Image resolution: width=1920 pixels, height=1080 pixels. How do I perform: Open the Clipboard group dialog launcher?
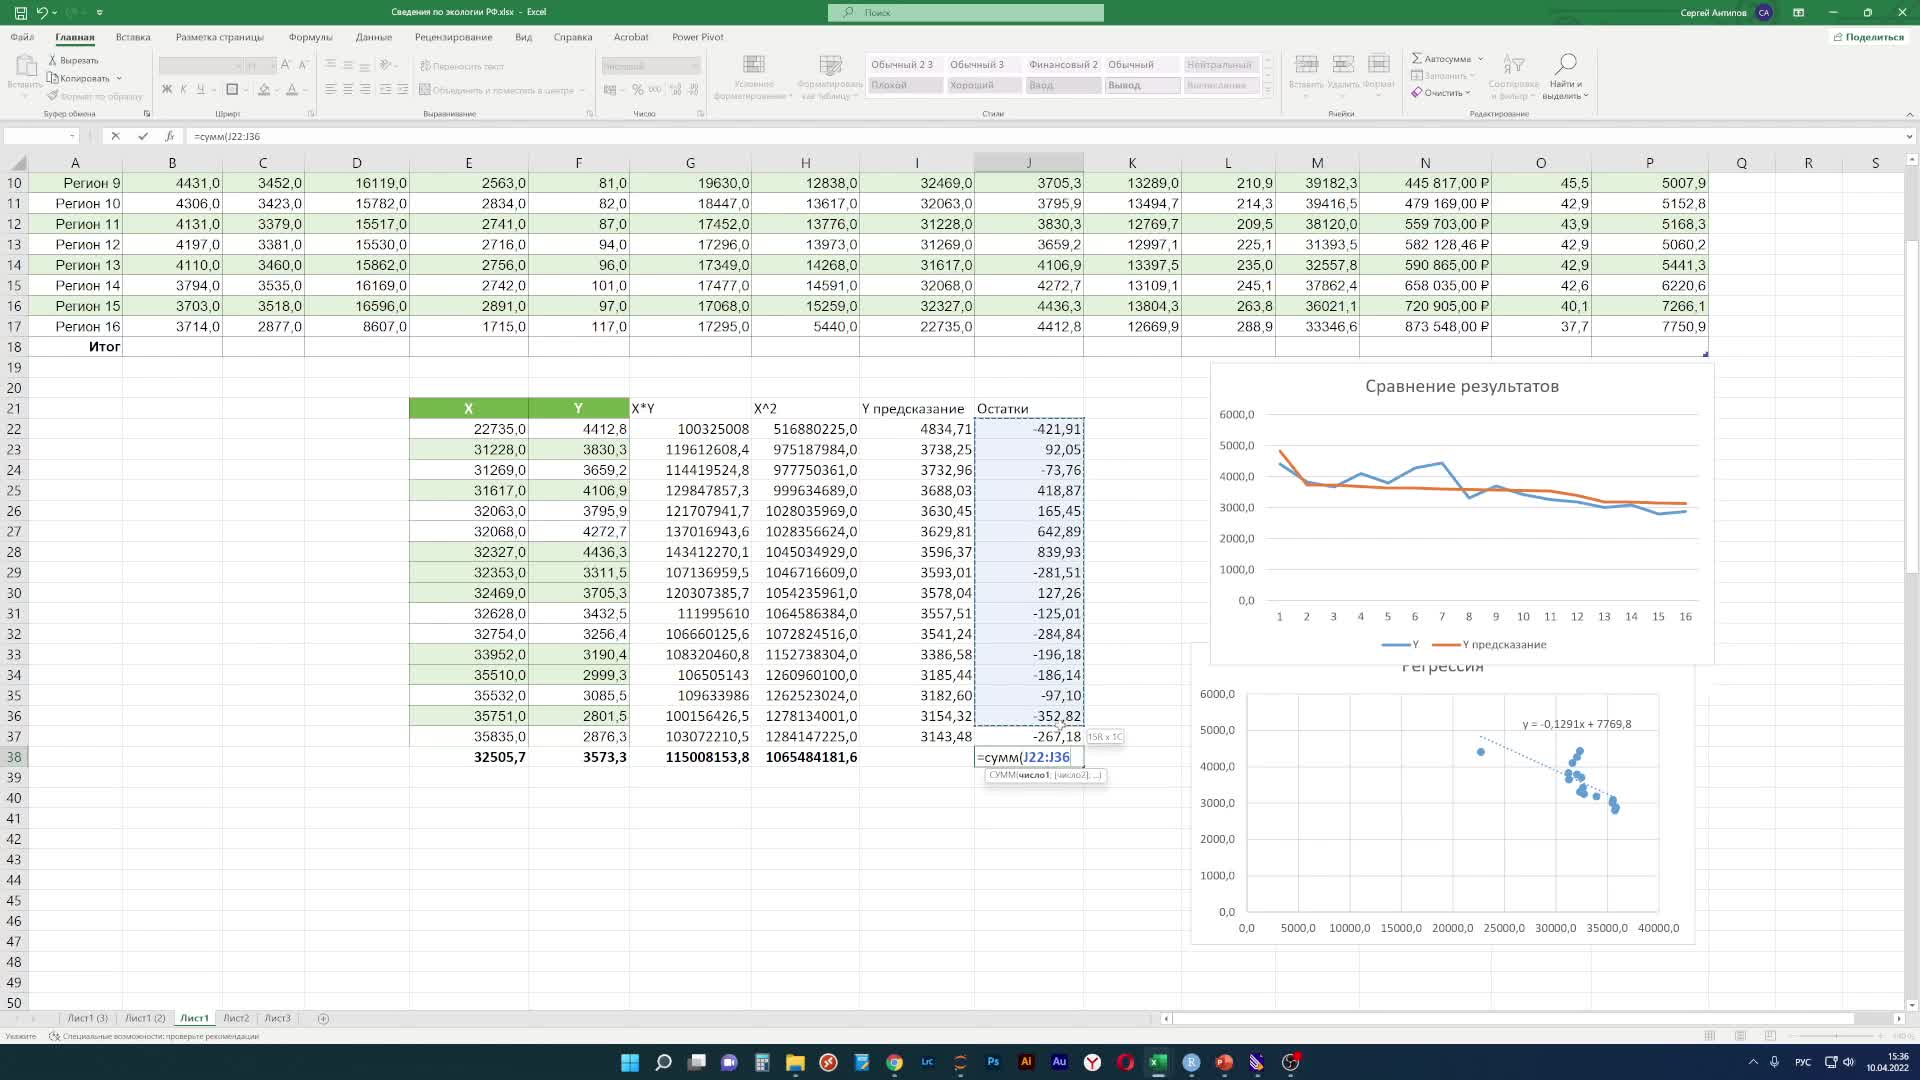[x=146, y=114]
